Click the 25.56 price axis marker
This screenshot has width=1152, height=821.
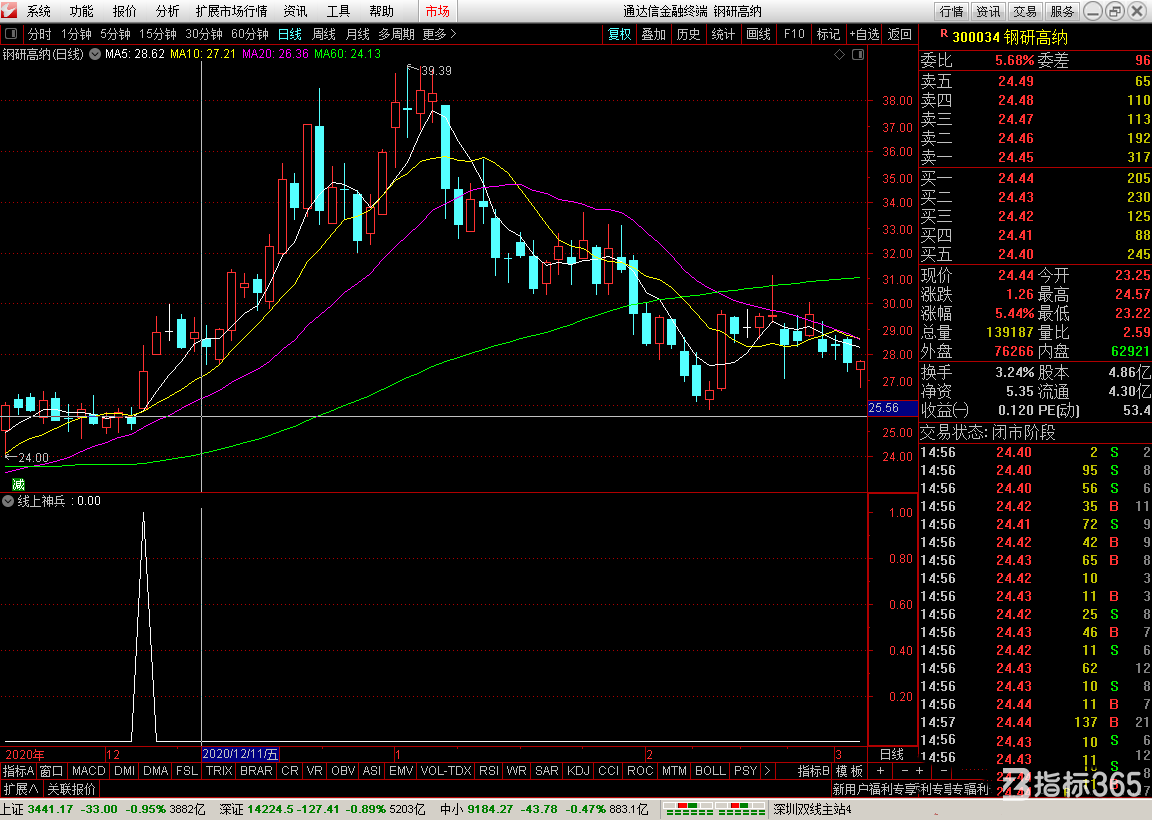pos(892,408)
